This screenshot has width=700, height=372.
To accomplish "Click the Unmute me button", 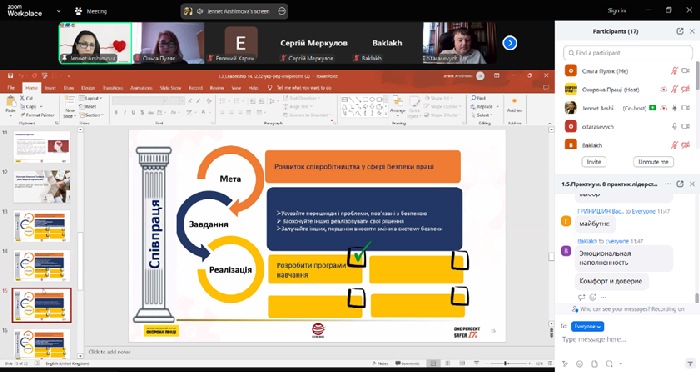I will pos(653,162).
